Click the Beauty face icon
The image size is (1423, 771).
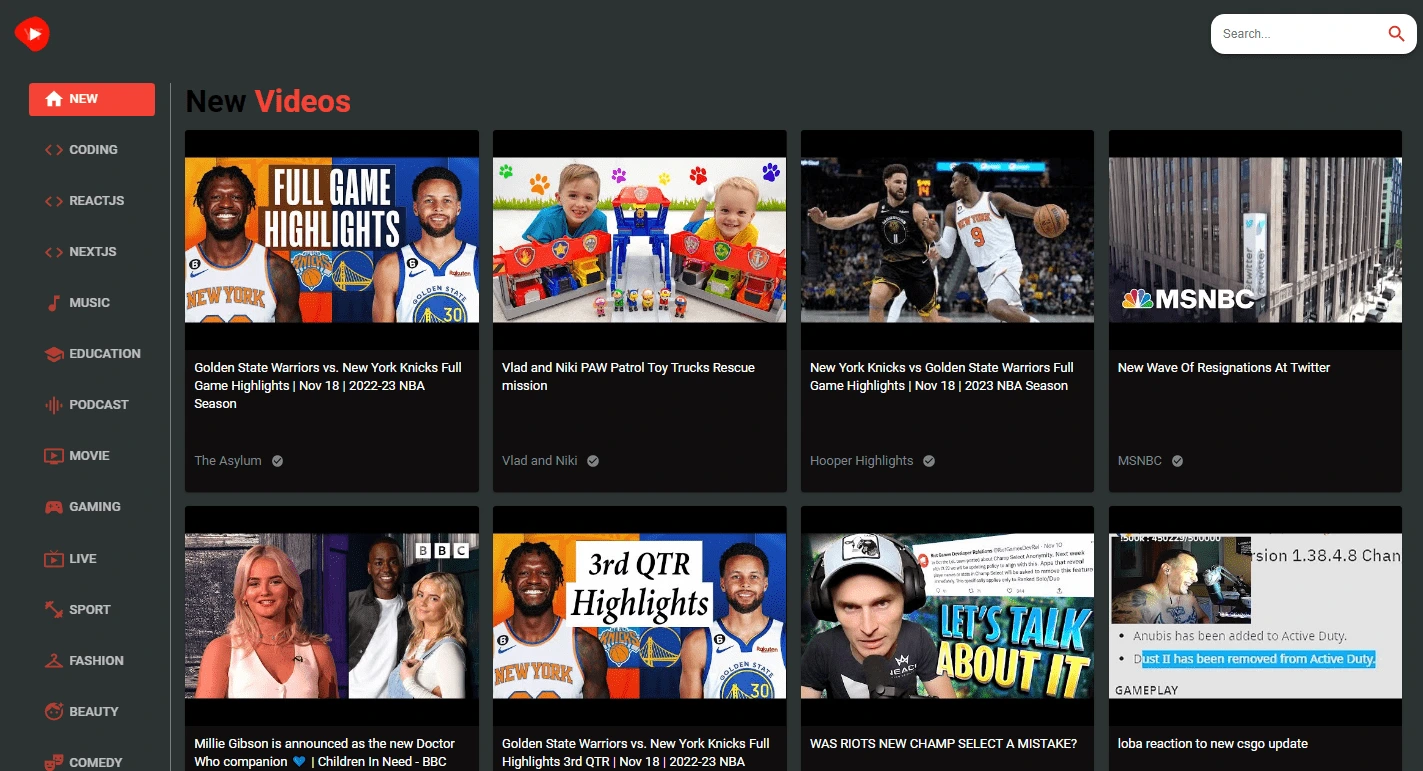coord(53,712)
